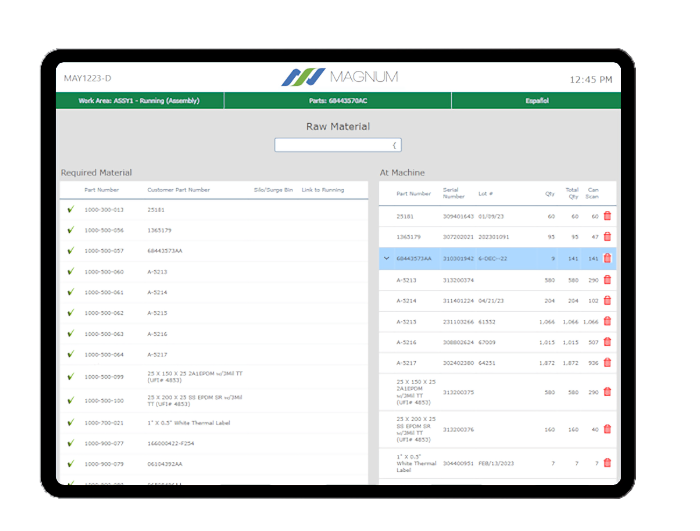Click green checkmark for 1000-500-056
700x531 pixels.
click(x=71, y=230)
